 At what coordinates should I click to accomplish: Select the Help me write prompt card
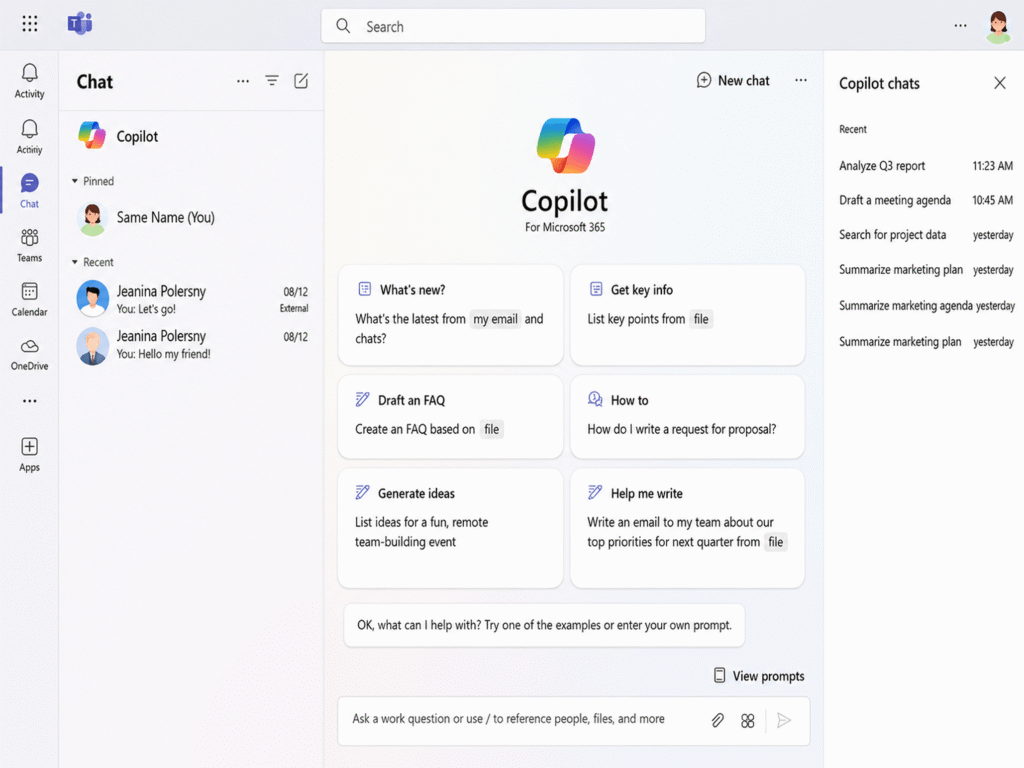(x=688, y=528)
